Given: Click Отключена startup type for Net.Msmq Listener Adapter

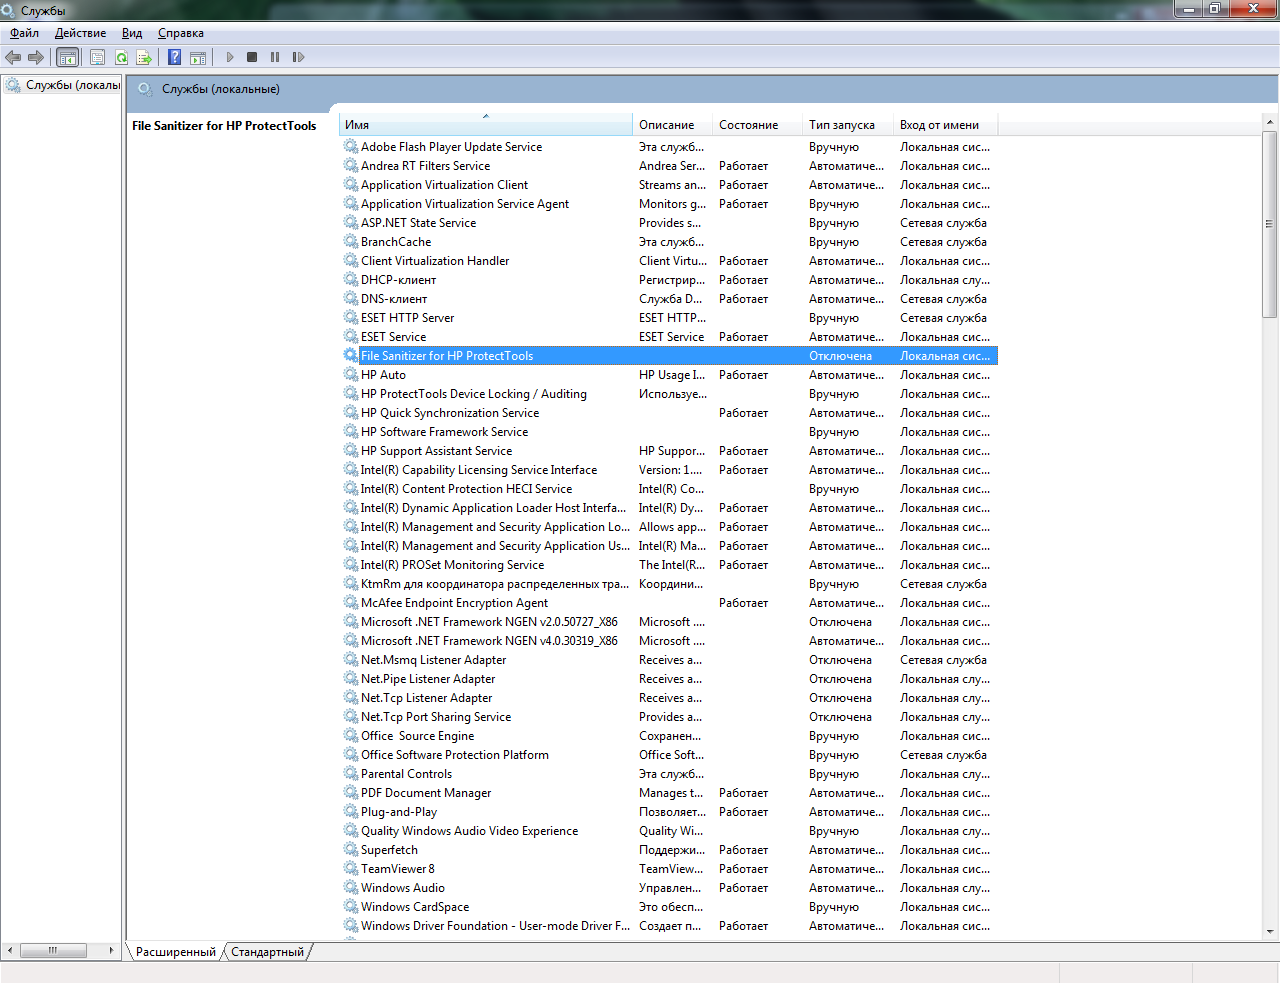Looking at the screenshot, I should (840, 660).
